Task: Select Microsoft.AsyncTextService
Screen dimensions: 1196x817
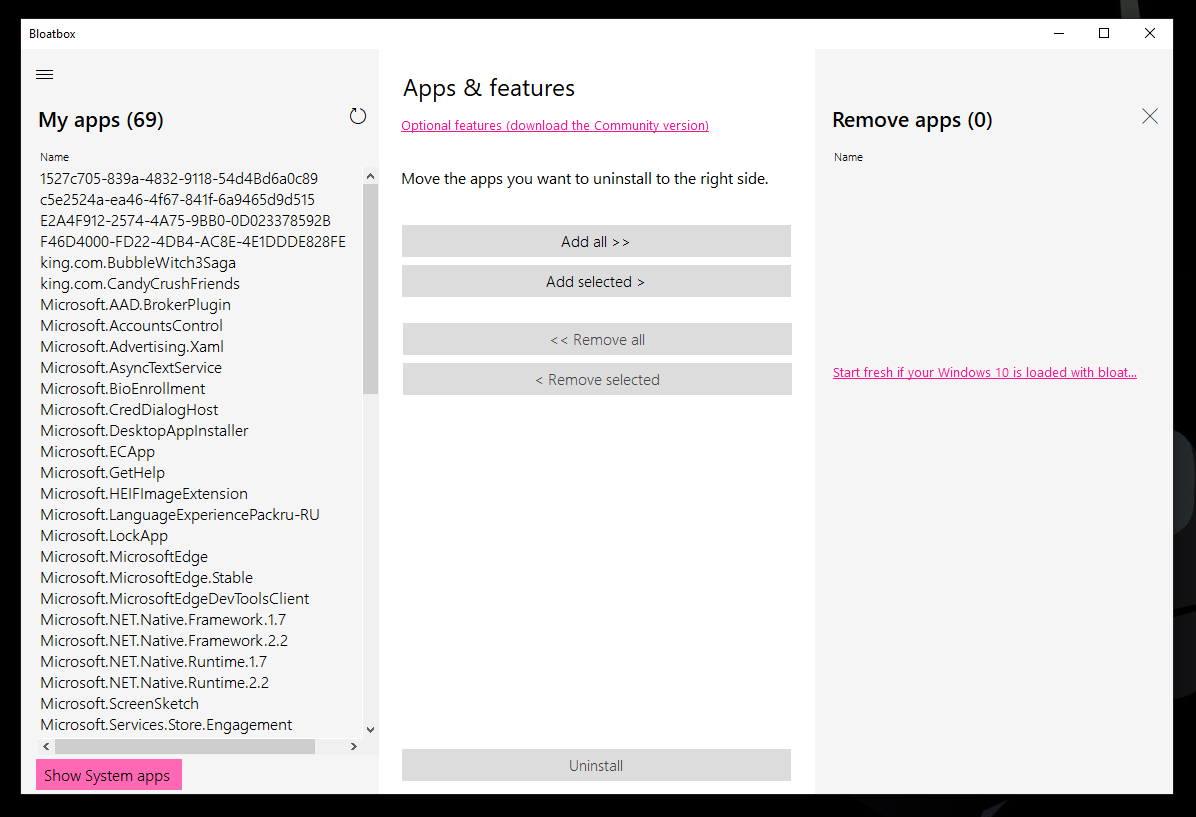Action: tap(131, 368)
